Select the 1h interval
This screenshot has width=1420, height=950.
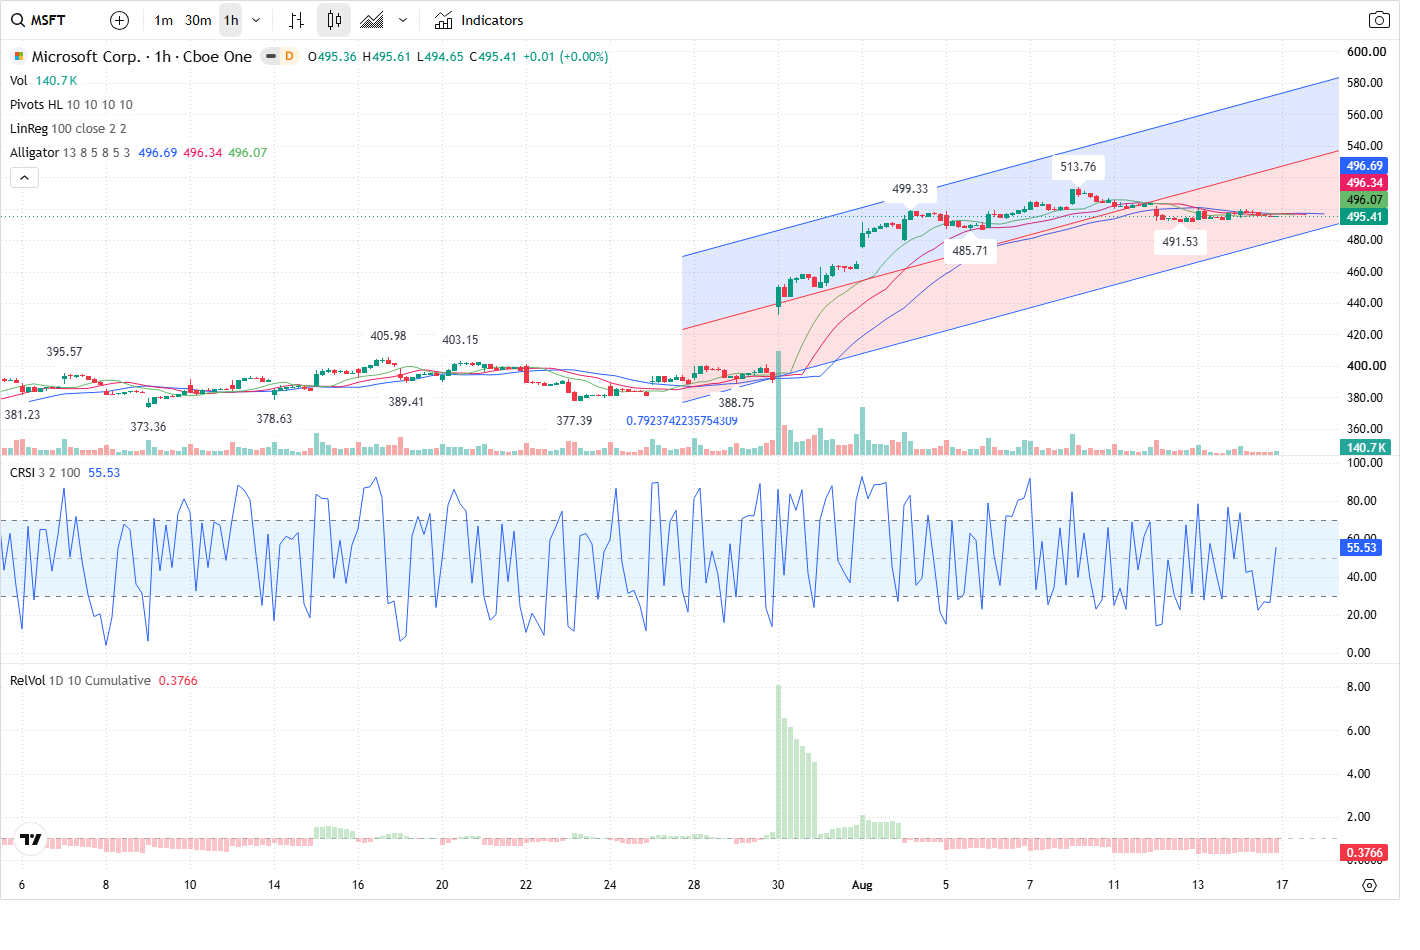(231, 20)
